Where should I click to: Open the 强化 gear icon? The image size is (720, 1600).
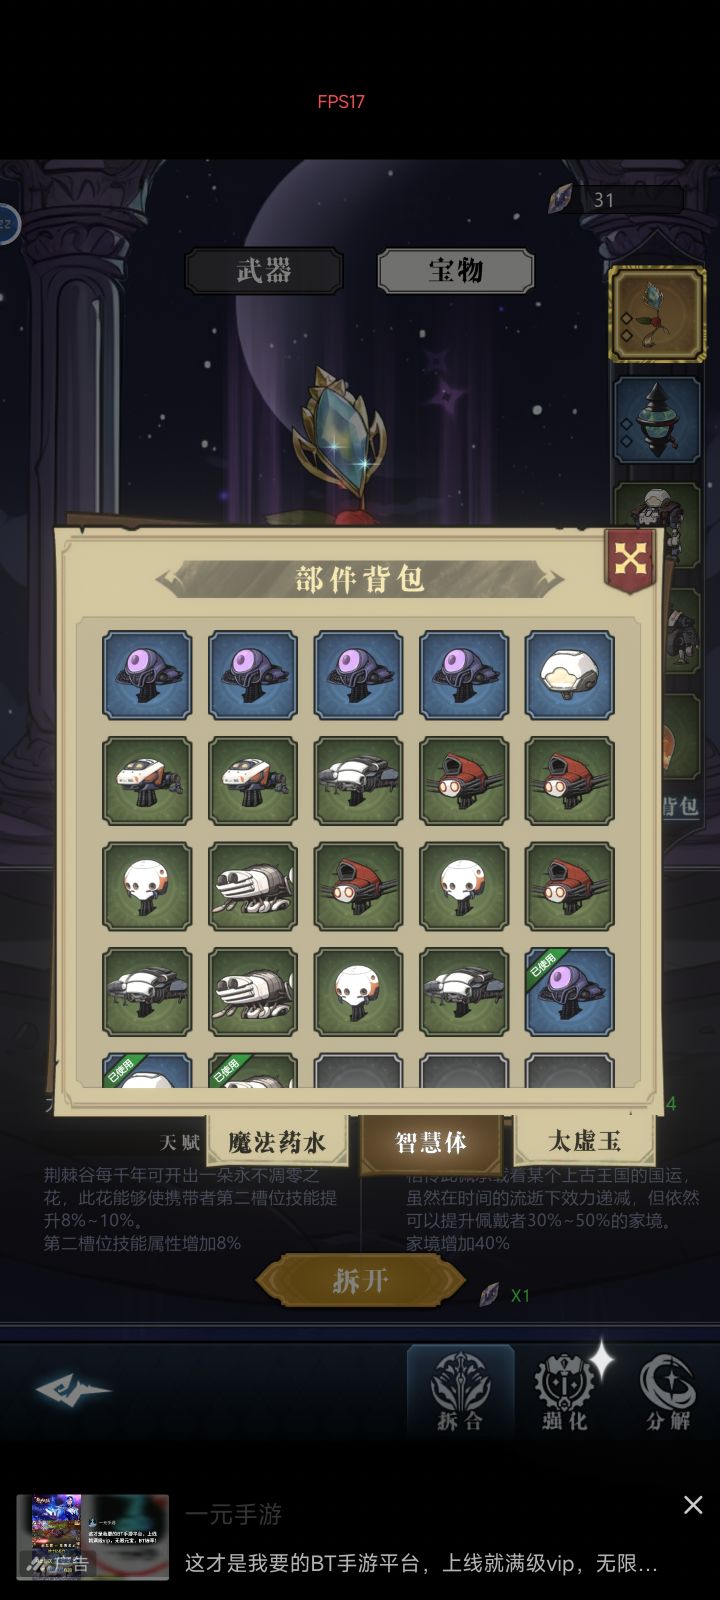pos(565,1394)
